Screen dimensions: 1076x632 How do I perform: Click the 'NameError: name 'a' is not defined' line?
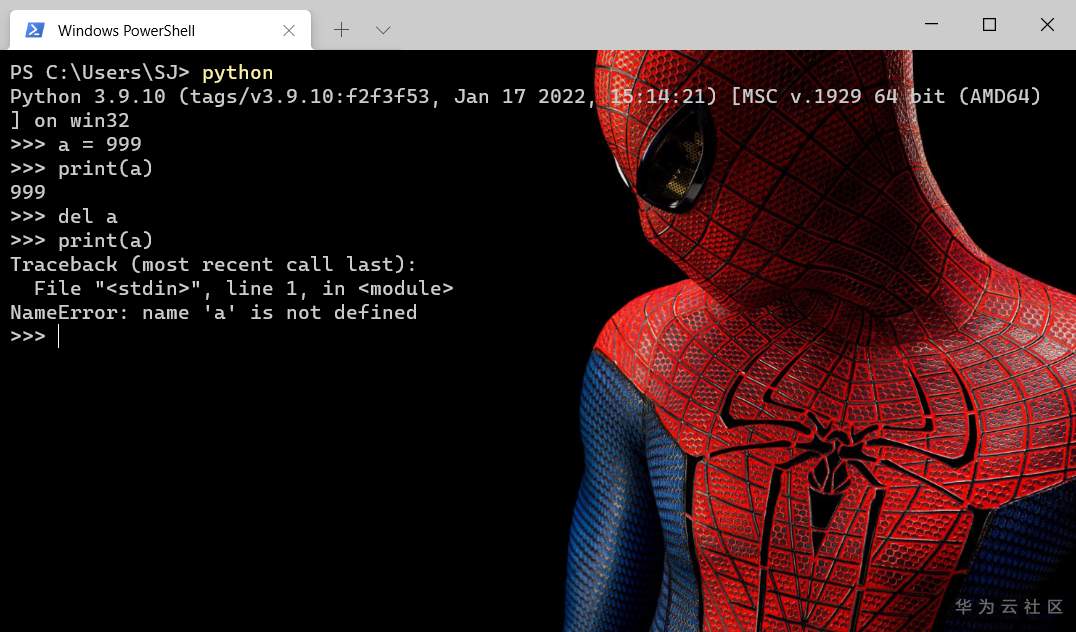(x=213, y=312)
